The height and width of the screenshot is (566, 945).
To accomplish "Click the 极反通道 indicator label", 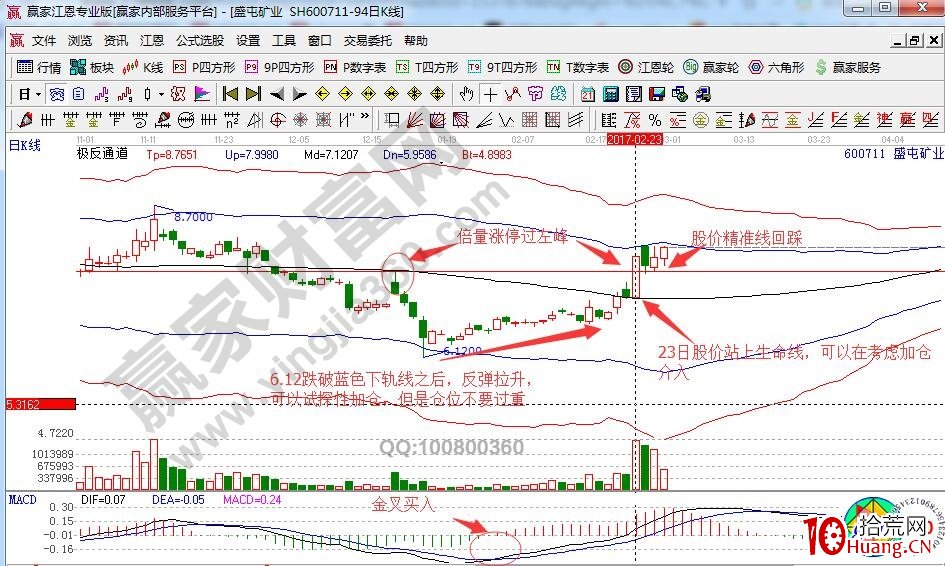I will (102, 154).
